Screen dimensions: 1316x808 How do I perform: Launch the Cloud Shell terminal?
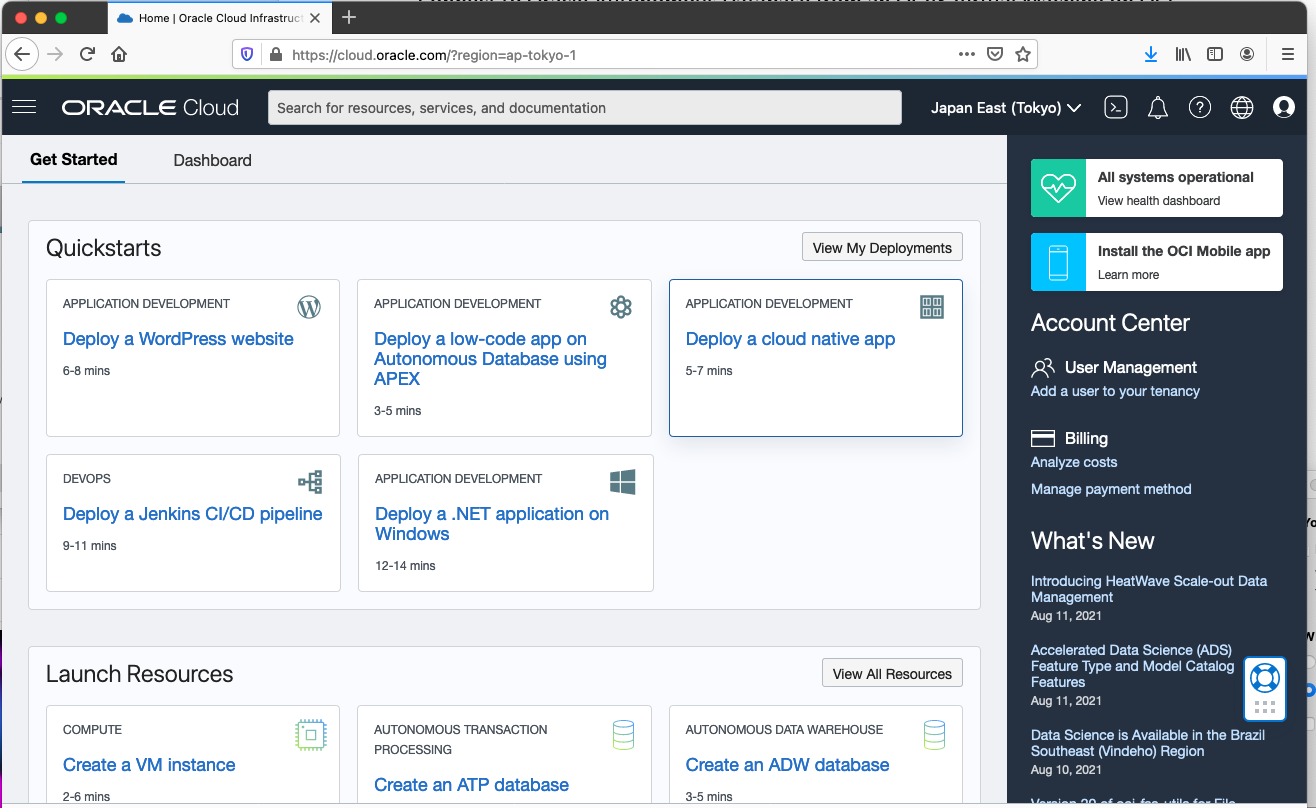(1116, 107)
